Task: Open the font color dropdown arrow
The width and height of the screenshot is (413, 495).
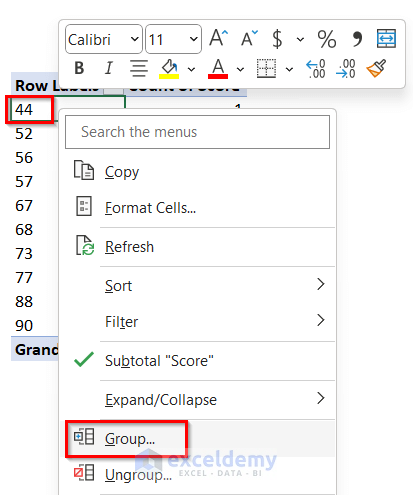Action: [x=240, y=69]
